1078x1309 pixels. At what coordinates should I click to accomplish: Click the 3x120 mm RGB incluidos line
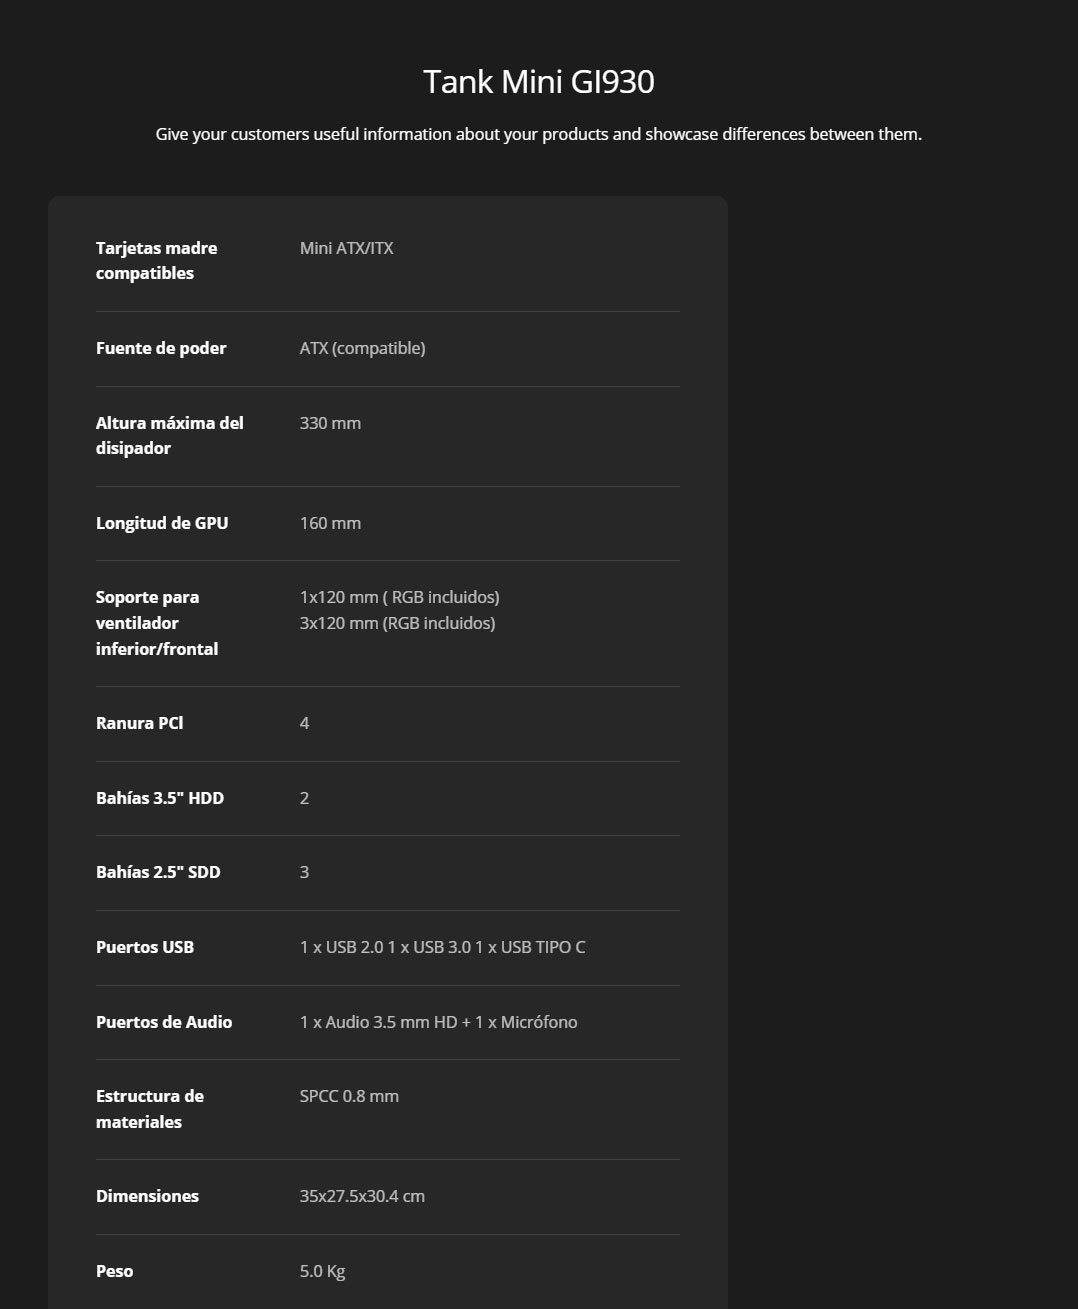pyautogui.click(x=397, y=623)
